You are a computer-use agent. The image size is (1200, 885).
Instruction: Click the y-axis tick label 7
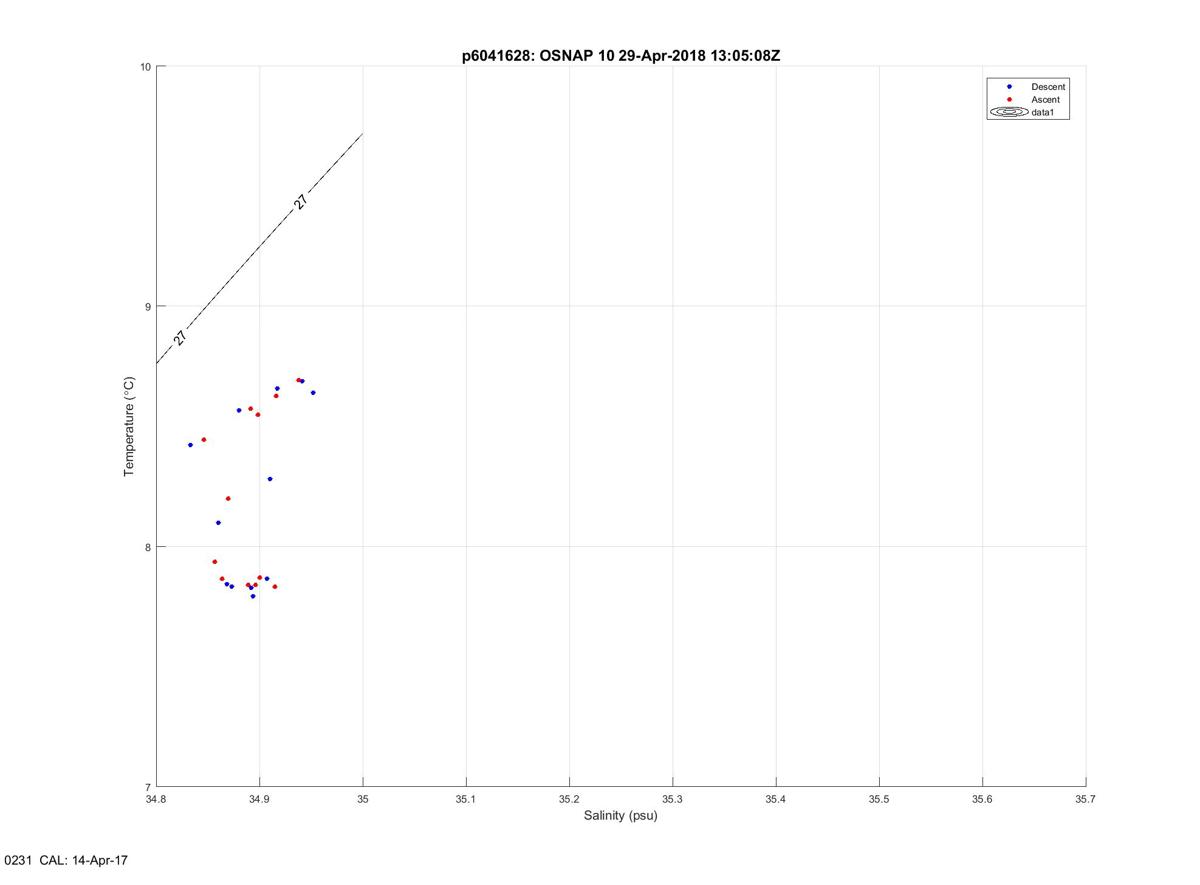[148, 786]
